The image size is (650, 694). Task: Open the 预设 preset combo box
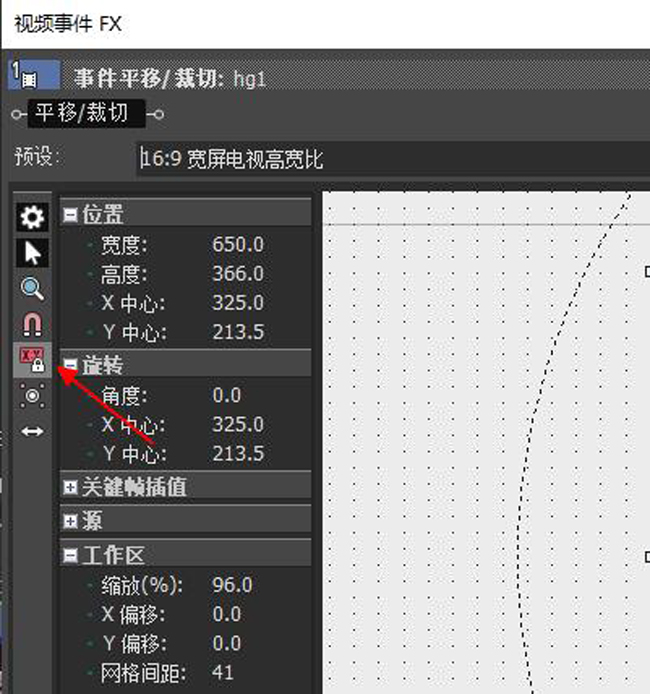(x=393, y=158)
